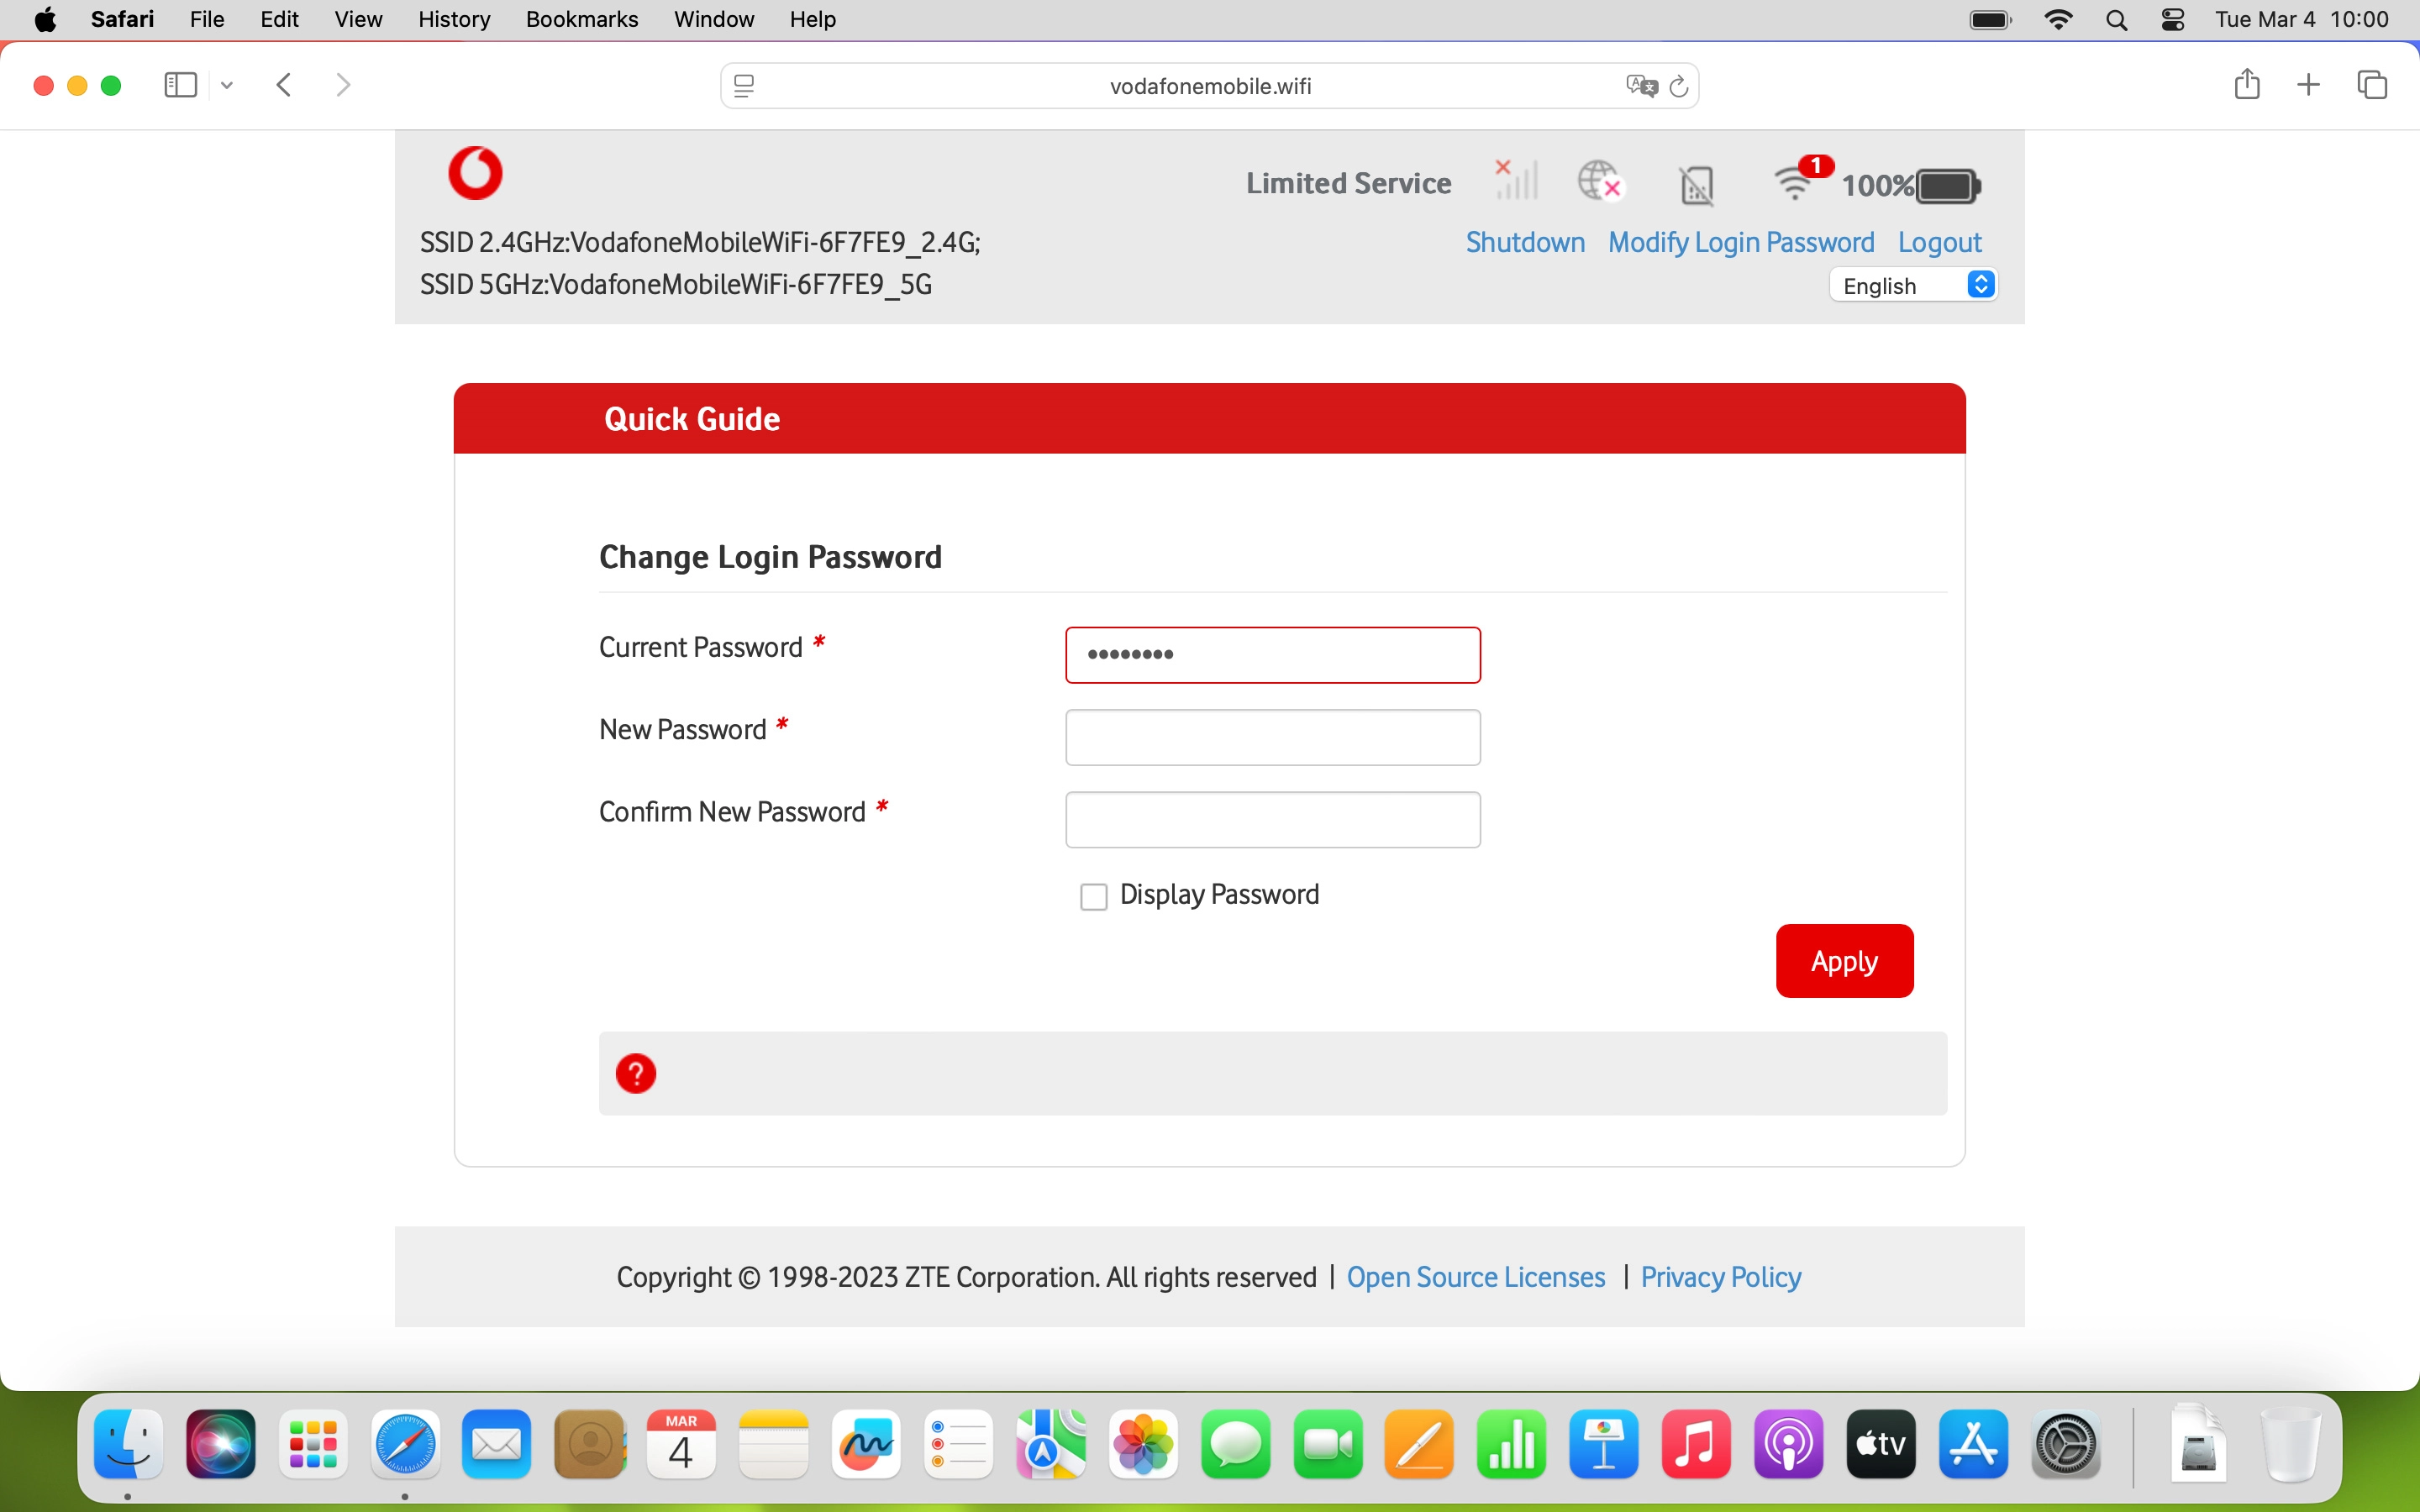Click the Vodafone logo icon
The width and height of the screenshot is (2420, 1512).
coord(475,173)
